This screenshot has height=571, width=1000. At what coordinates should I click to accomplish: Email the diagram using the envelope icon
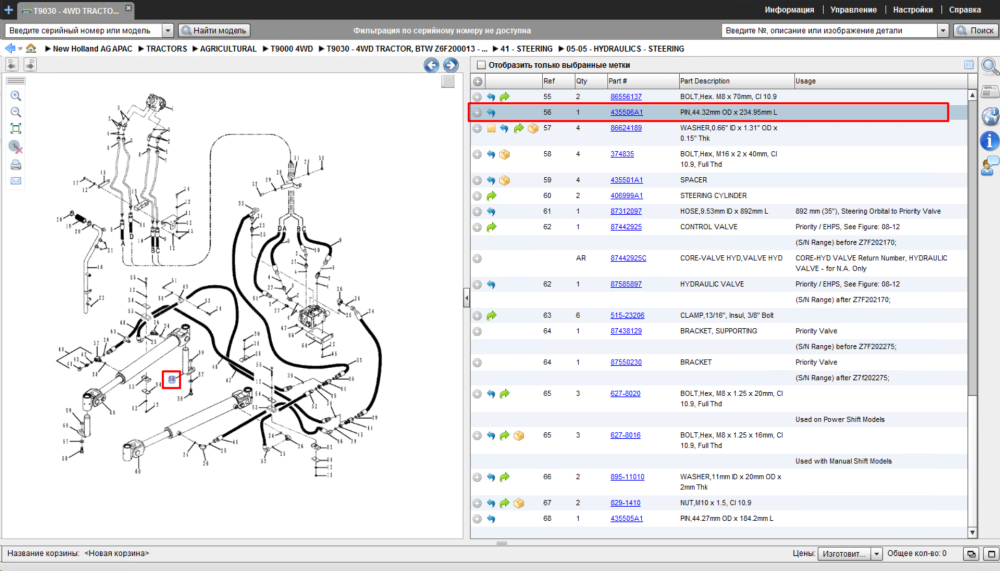(16, 181)
